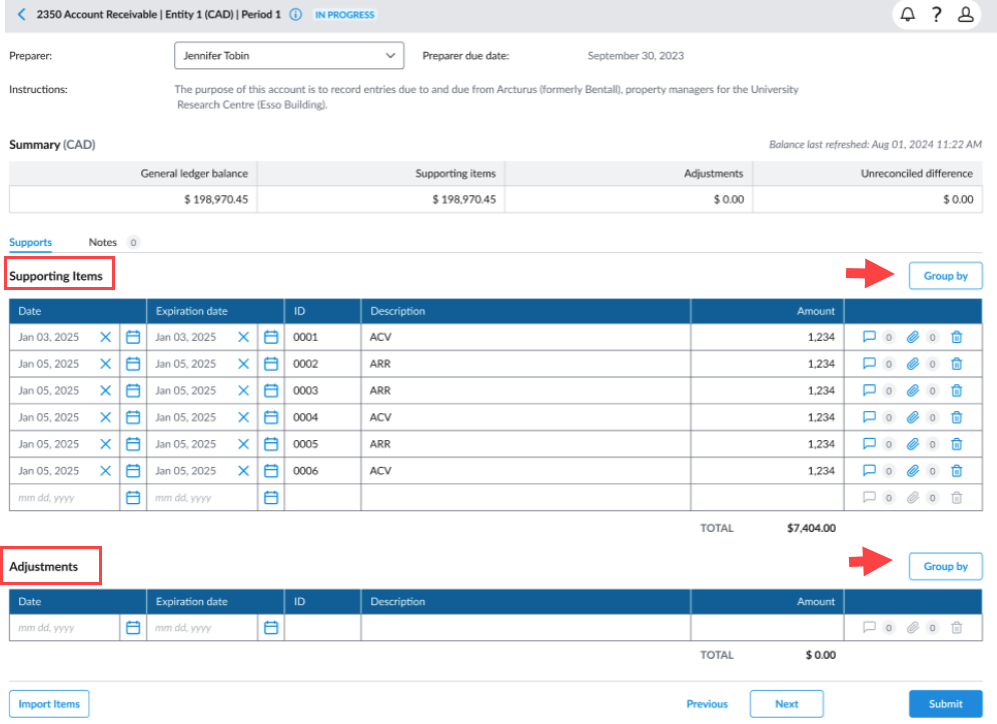
Task: Expand the Preparer dropdown for Jennifer Tobin
Action: click(x=390, y=56)
